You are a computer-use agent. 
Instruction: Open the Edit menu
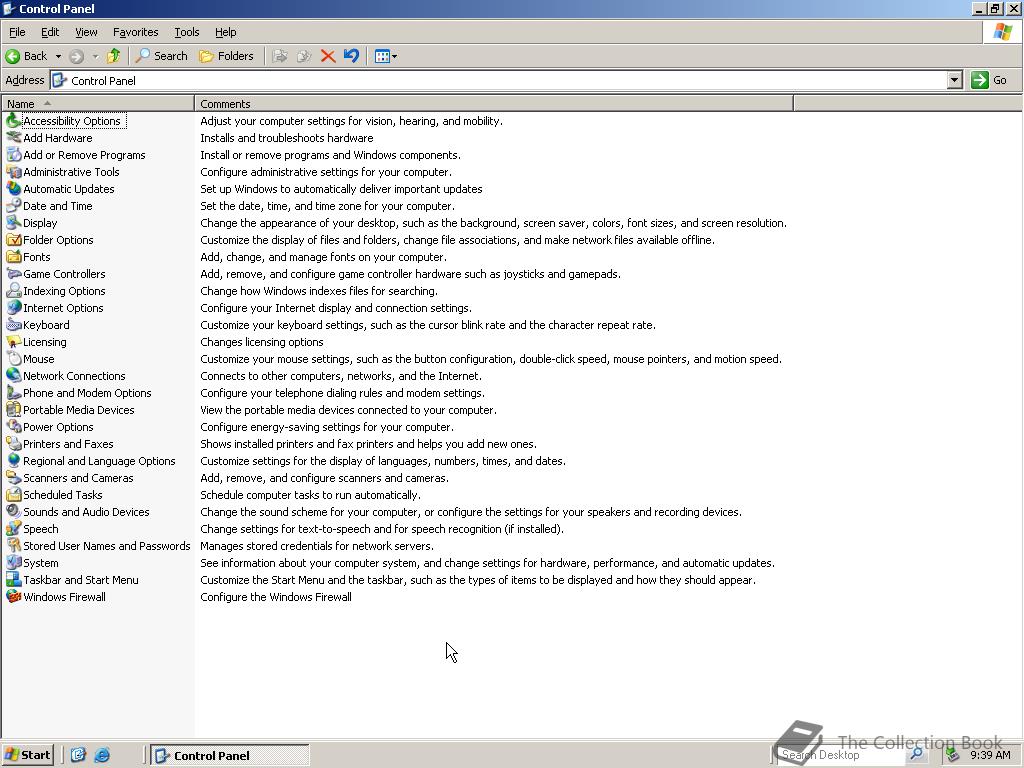(x=50, y=32)
